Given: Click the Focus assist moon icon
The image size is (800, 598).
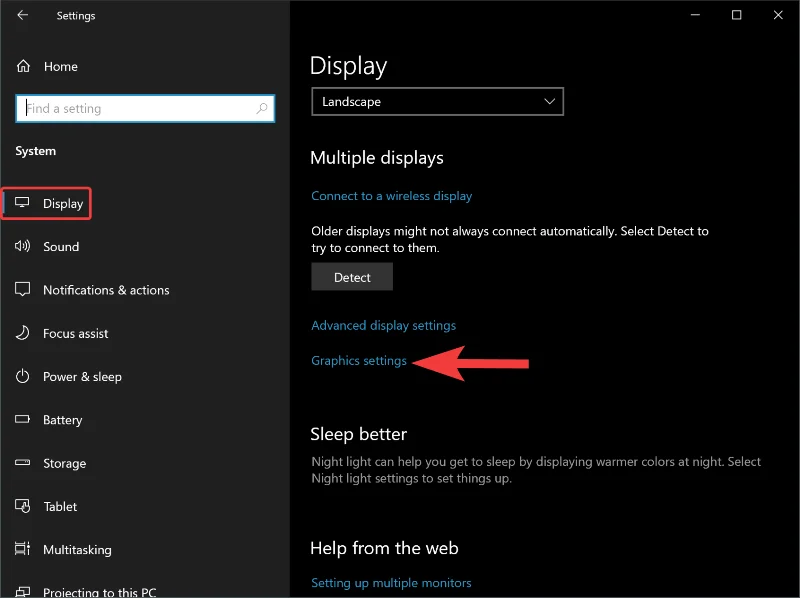Looking at the screenshot, I should [22, 333].
